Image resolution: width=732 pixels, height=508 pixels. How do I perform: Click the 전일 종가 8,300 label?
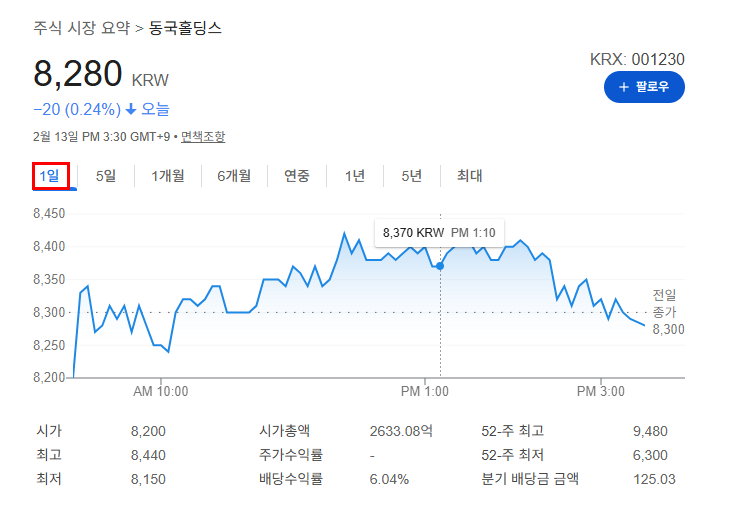[668, 312]
